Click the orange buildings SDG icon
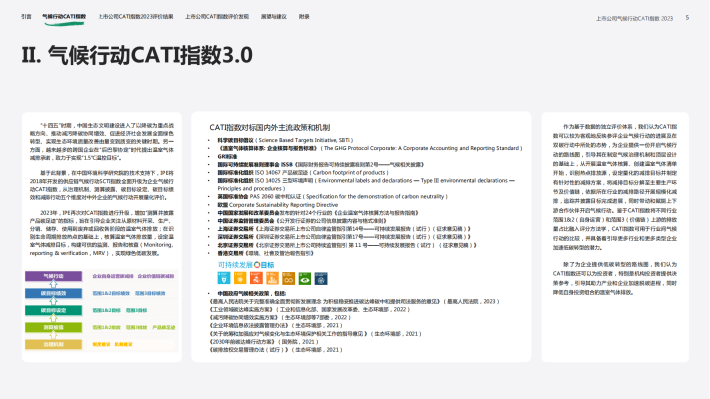The width and height of the screenshot is (710, 399). [x=272, y=278]
